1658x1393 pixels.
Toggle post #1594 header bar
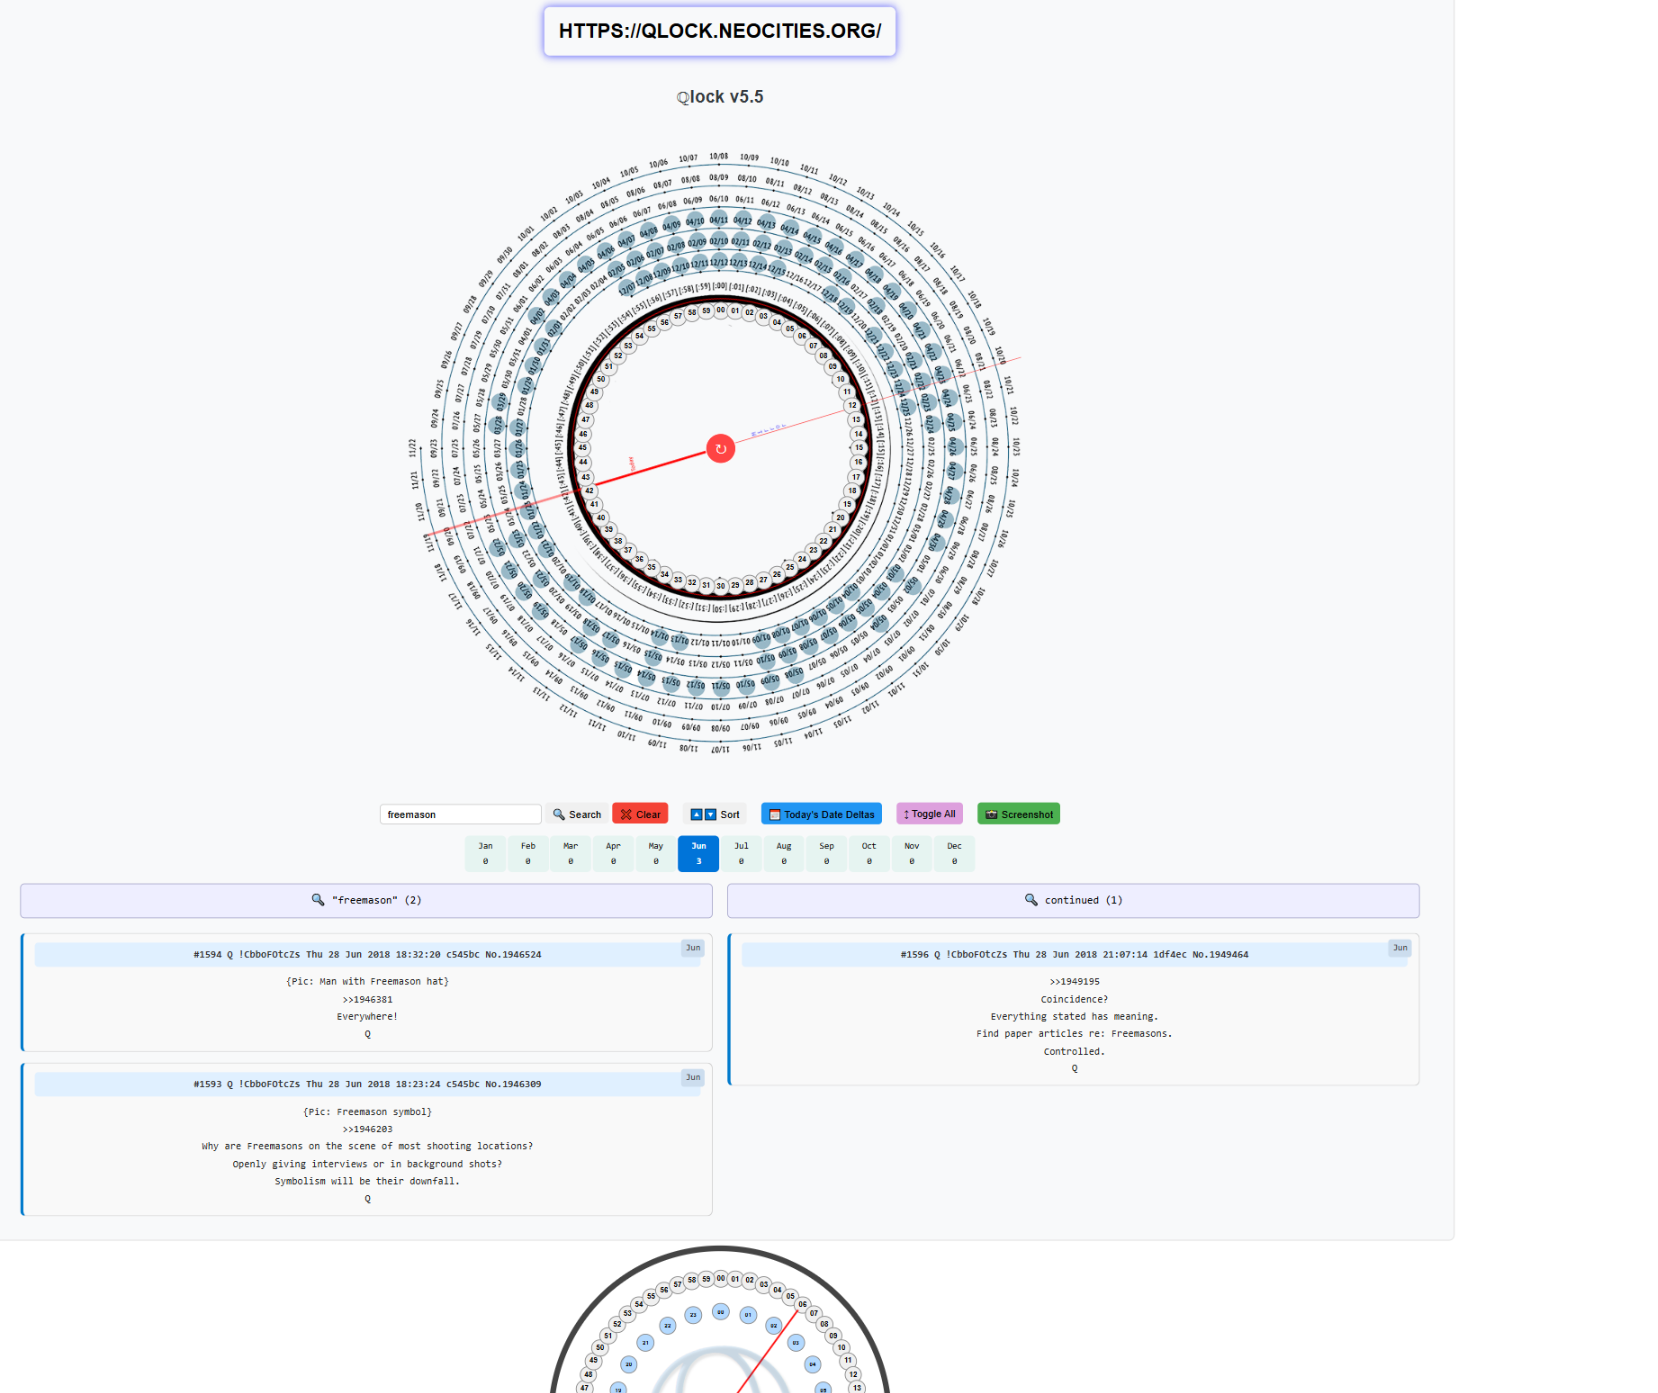tap(367, 955)
